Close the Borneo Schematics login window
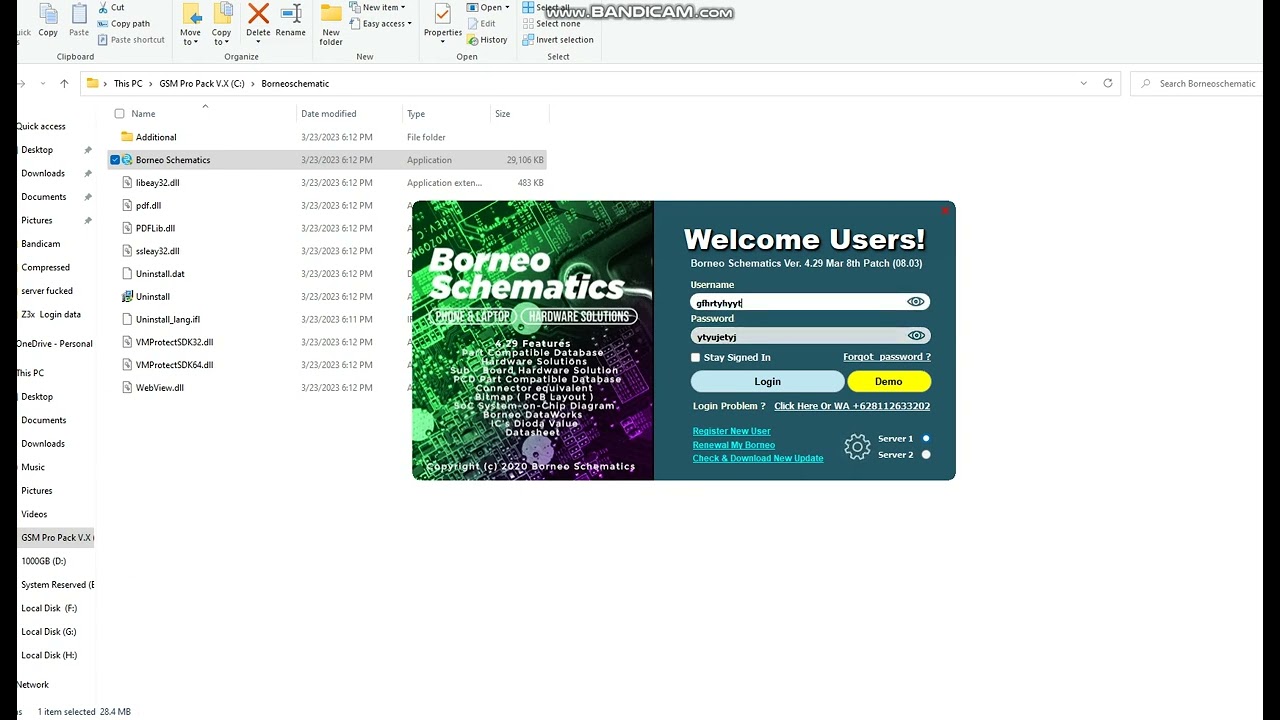1280x720 pixels. point(944,211)
